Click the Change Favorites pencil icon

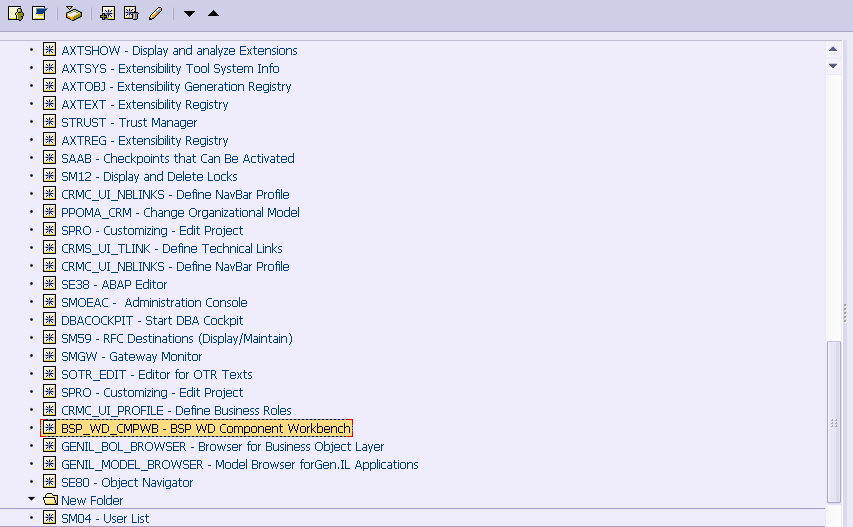(x=156, y=13)
